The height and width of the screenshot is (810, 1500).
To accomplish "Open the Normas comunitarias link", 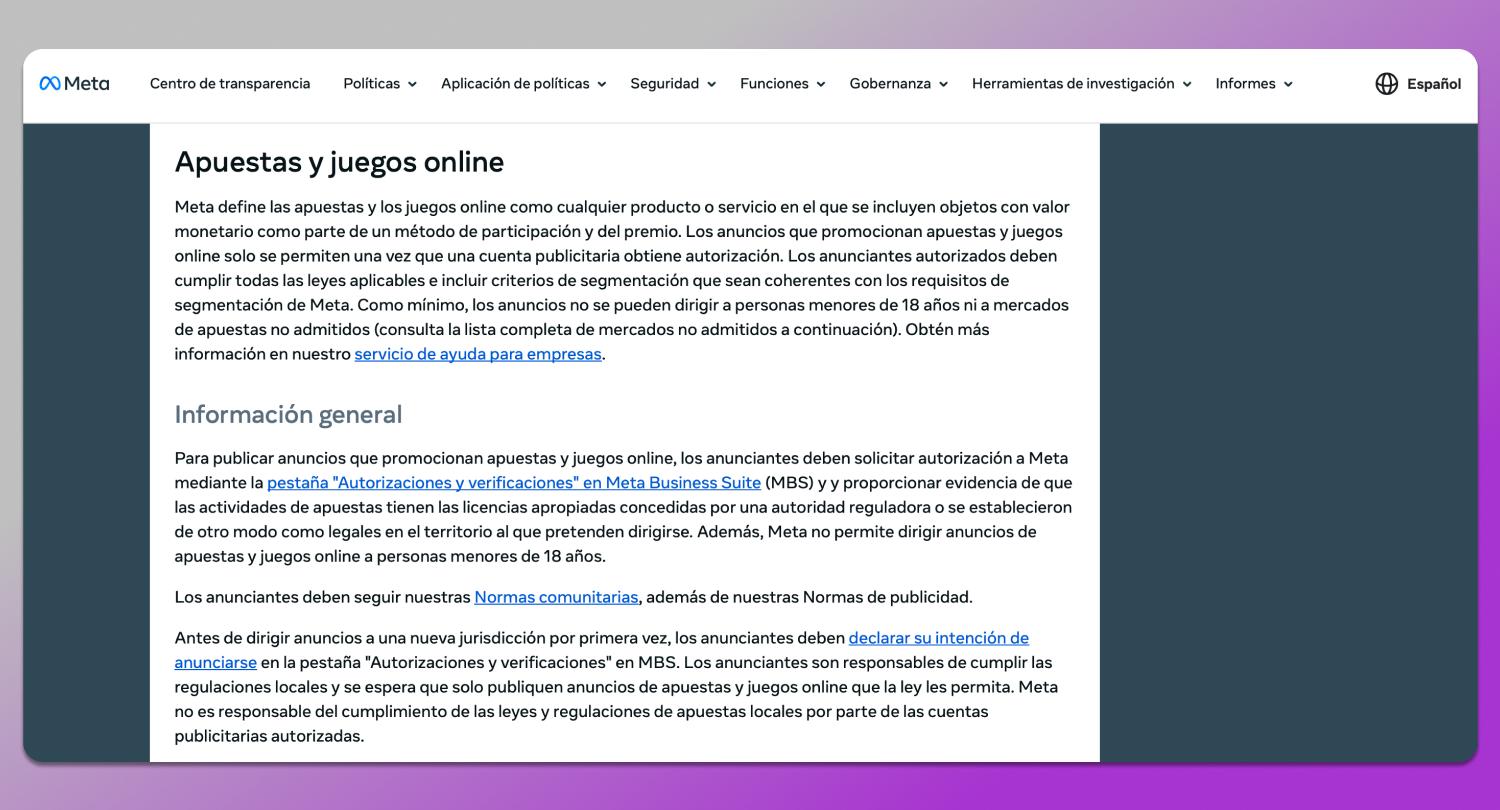I will pyautogui.click(x=556, y=597).
